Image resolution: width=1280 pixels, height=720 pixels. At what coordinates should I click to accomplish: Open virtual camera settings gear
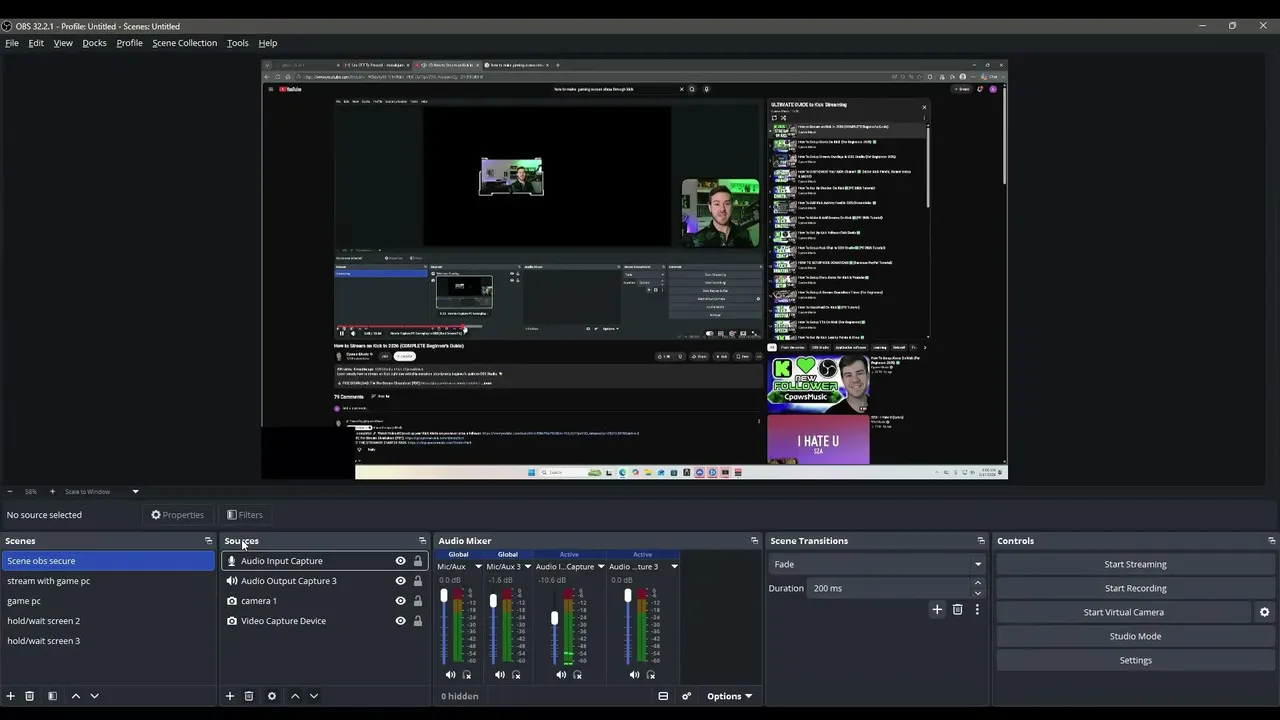[x=1264, y=612]
